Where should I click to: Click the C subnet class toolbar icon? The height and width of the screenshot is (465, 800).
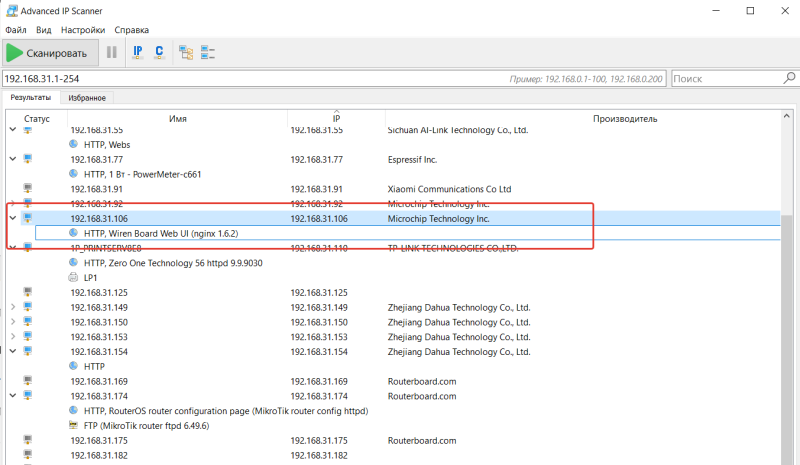tap(159, 52)
